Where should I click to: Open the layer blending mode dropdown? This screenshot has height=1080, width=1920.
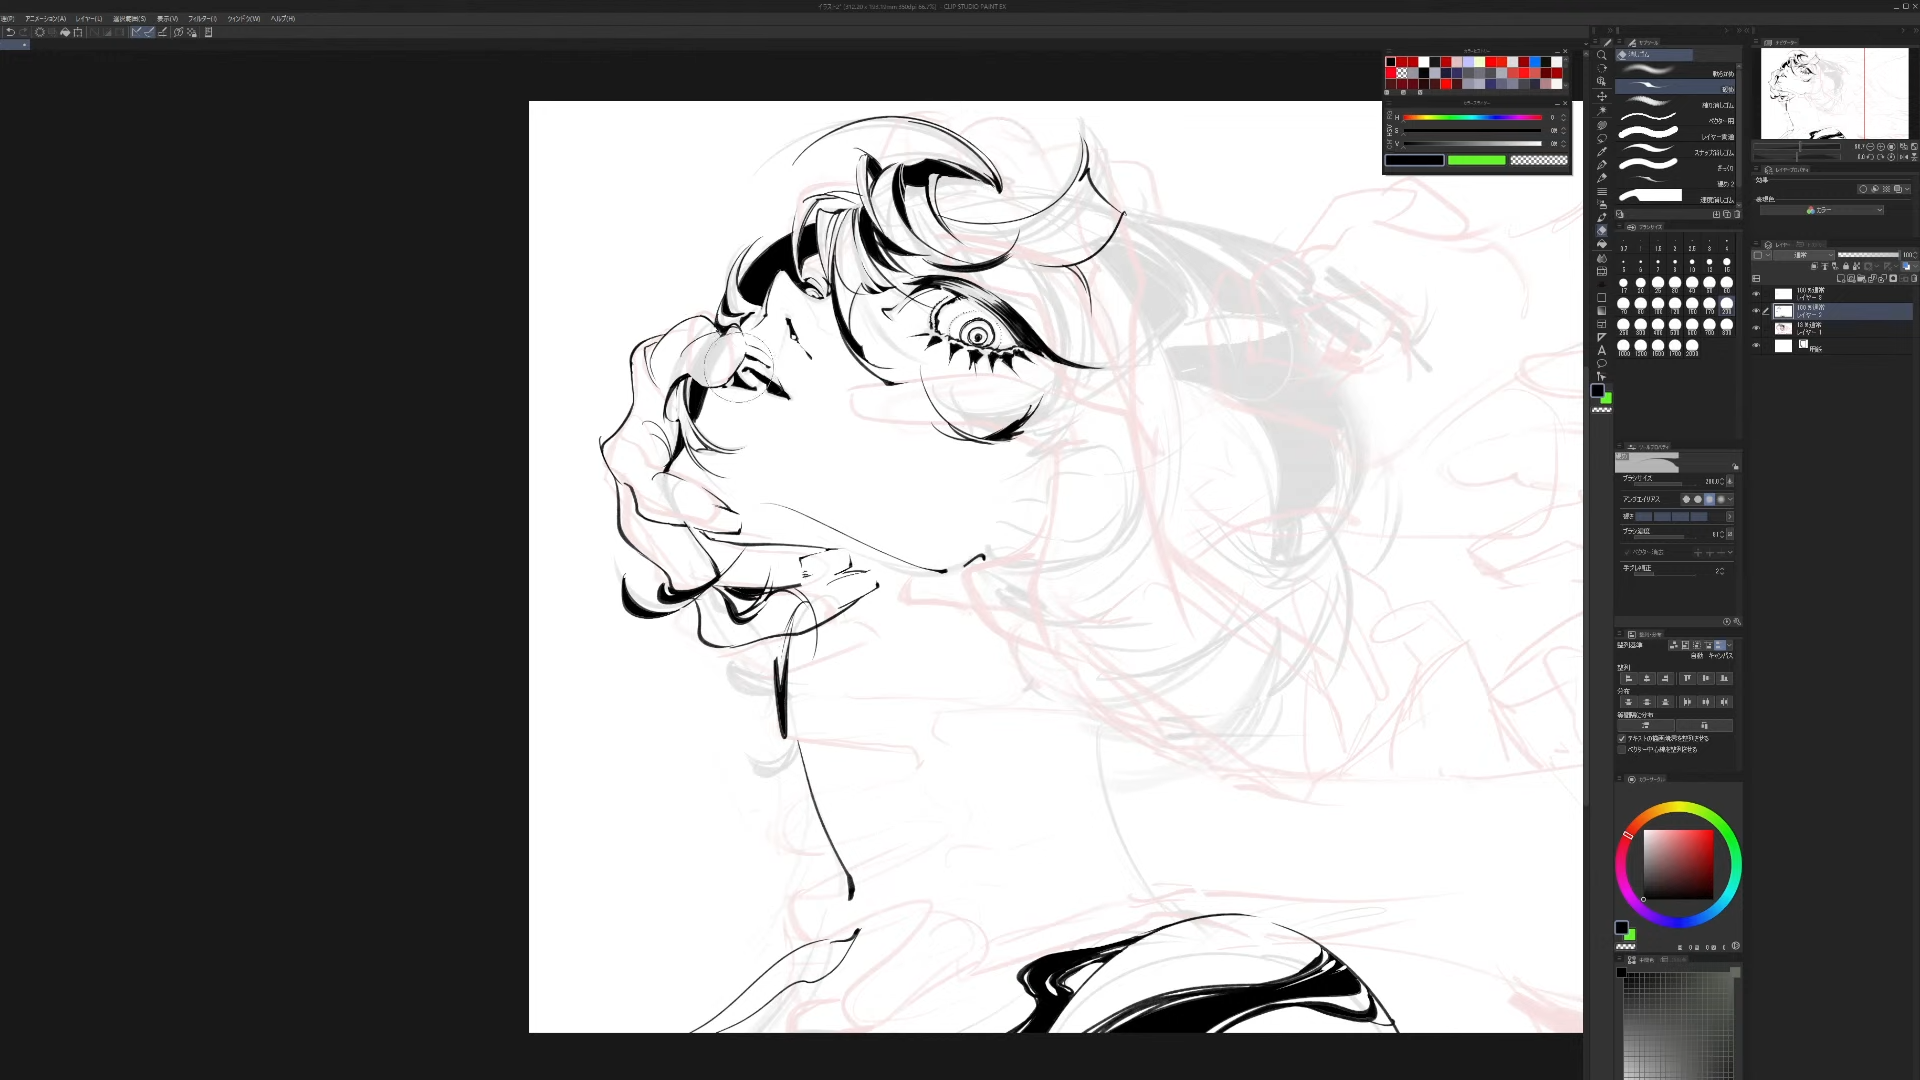coord(1802,255)
